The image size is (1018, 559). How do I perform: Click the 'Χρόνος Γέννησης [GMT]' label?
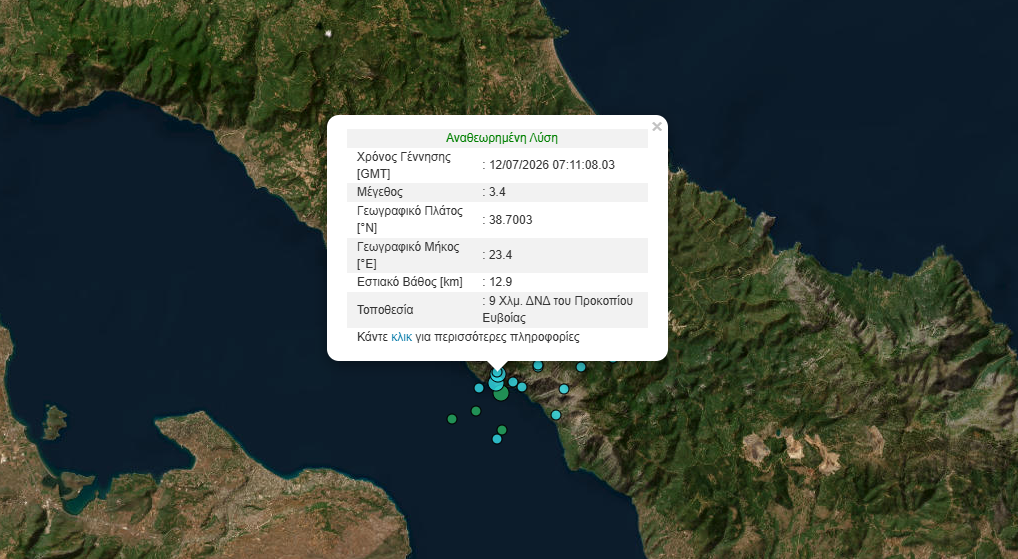[404, 165]
